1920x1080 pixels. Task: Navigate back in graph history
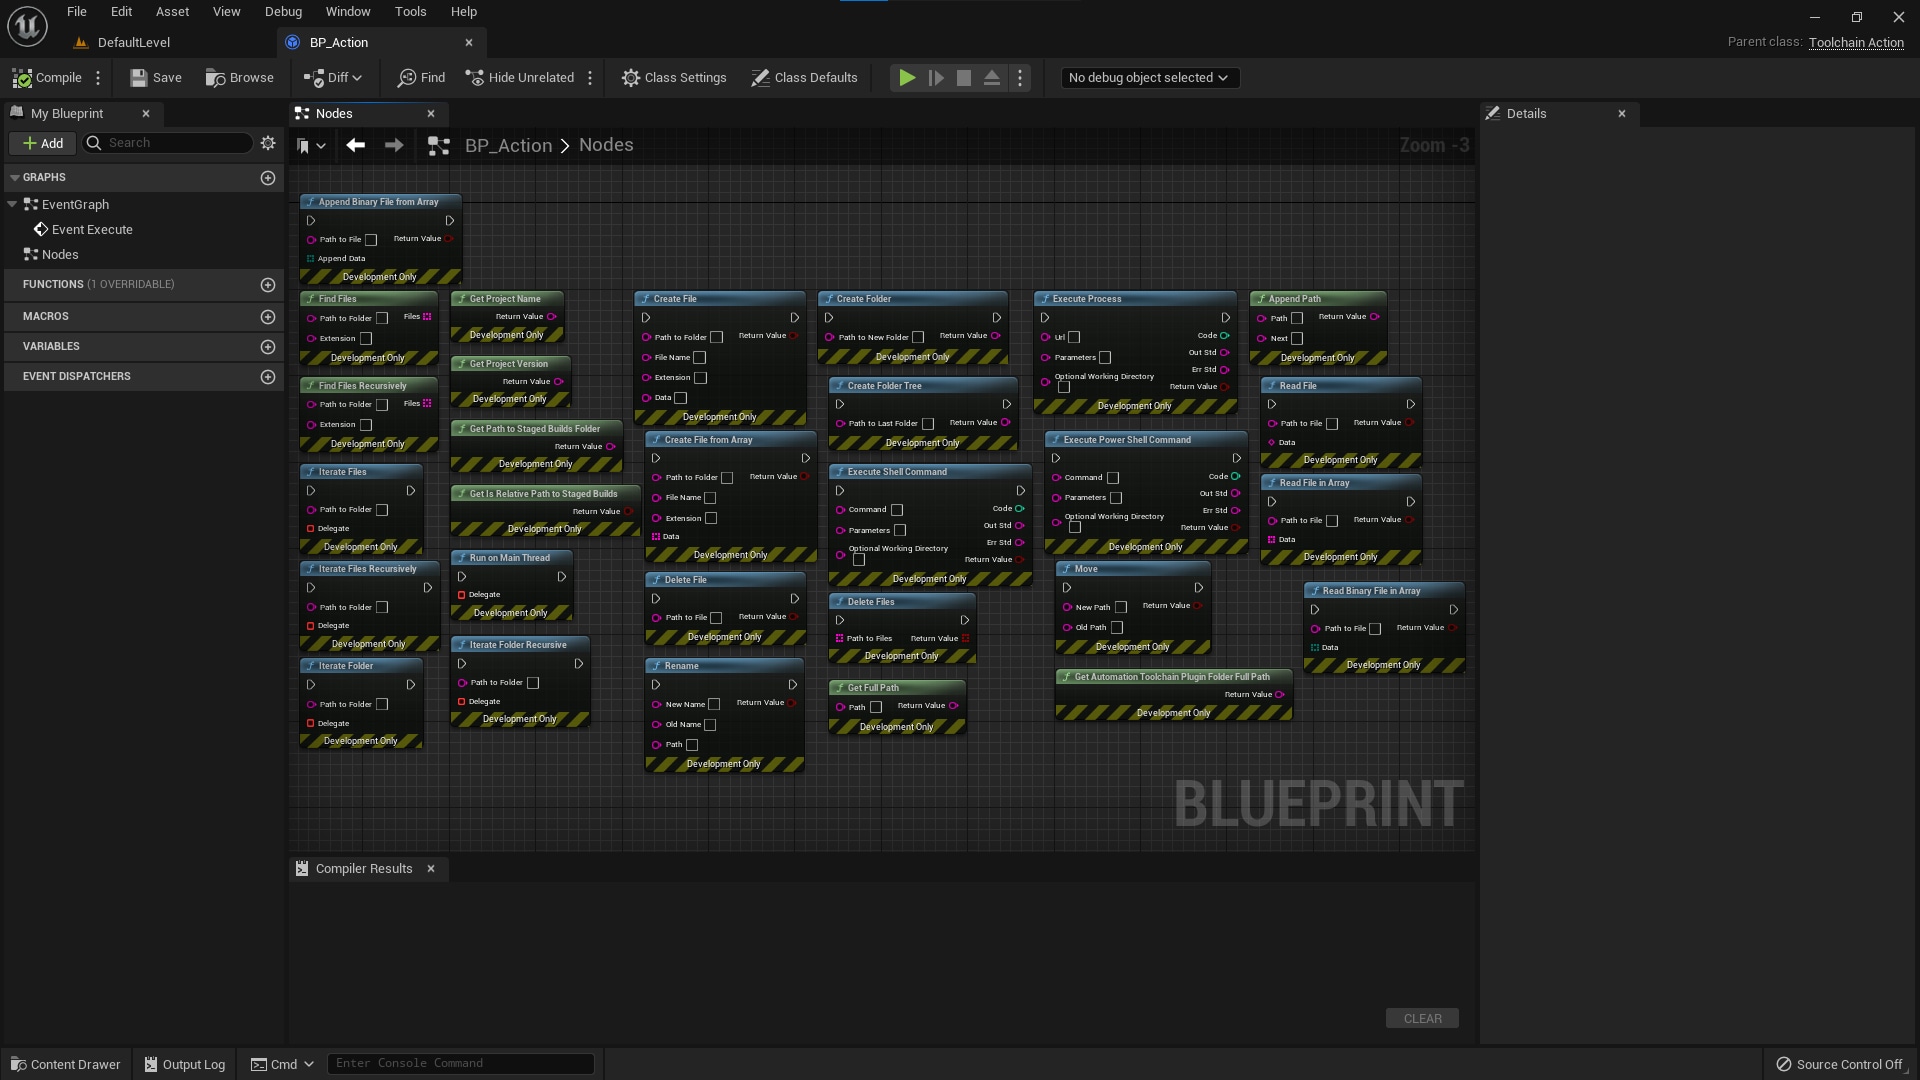pos(355,146)
